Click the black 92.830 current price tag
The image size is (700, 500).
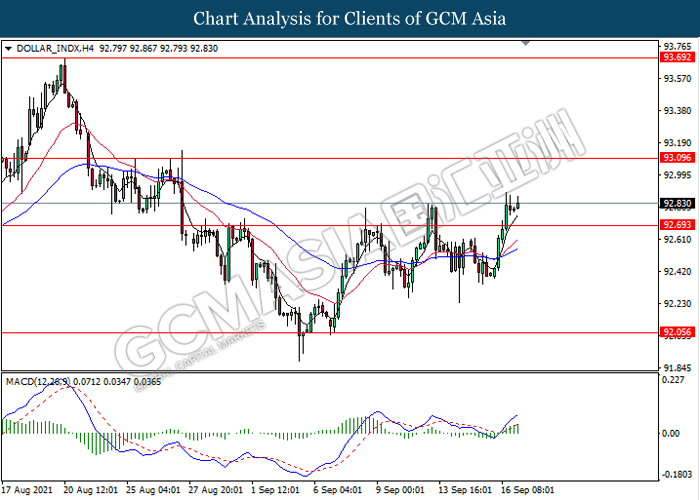pos(677,203)
